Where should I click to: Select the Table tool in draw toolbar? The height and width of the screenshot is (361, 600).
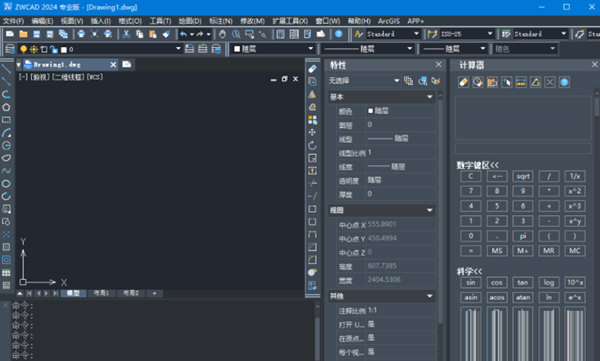tap(6, 273)
